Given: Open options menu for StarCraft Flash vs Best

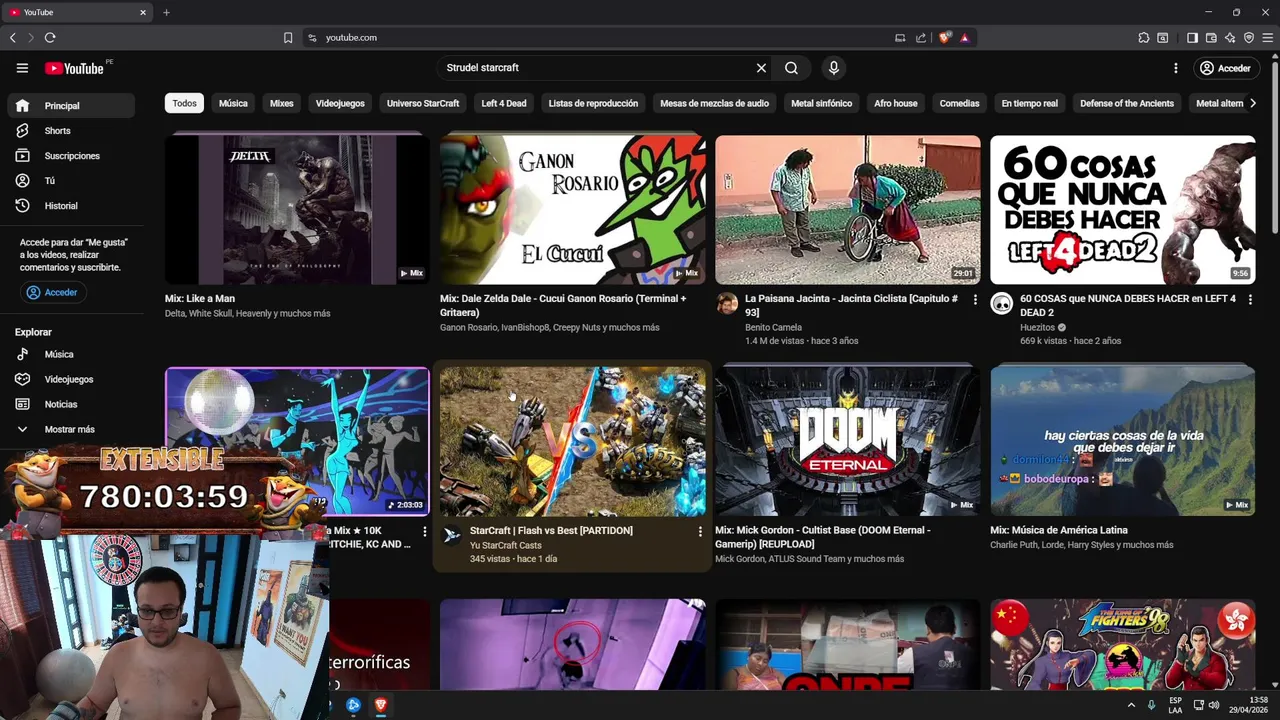Looking at the screenshot, I should (x=700, y=531).
